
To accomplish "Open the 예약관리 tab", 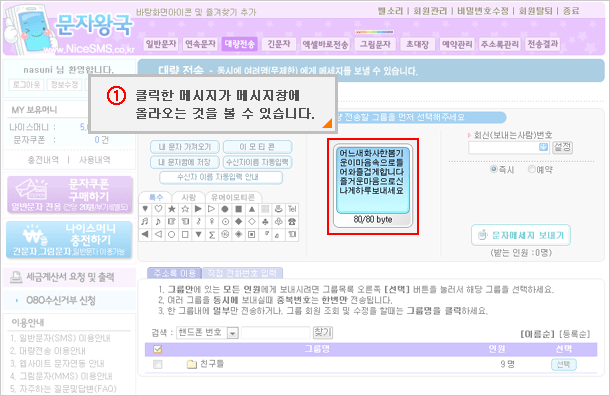I will [457, 44].
